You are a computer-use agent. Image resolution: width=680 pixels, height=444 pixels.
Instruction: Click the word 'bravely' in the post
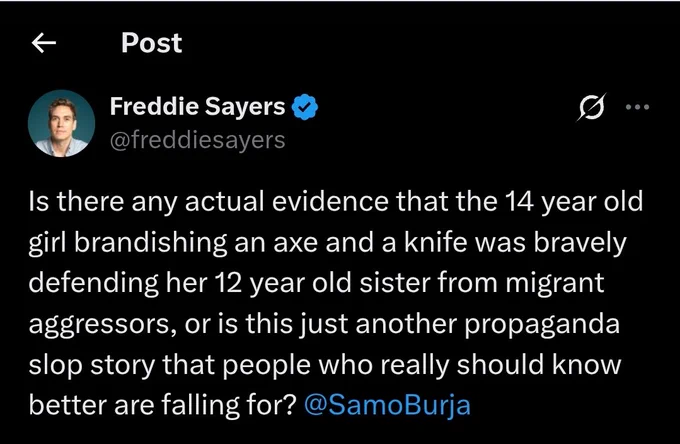coord(580,243)
